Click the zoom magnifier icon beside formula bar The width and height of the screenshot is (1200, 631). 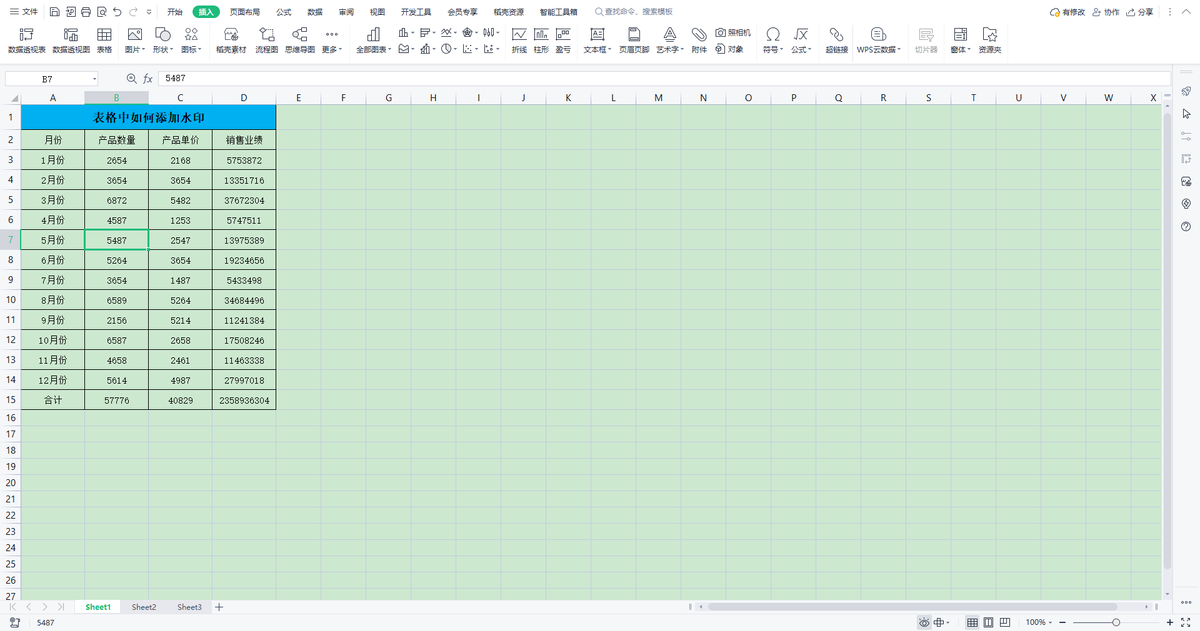point(131,78)
